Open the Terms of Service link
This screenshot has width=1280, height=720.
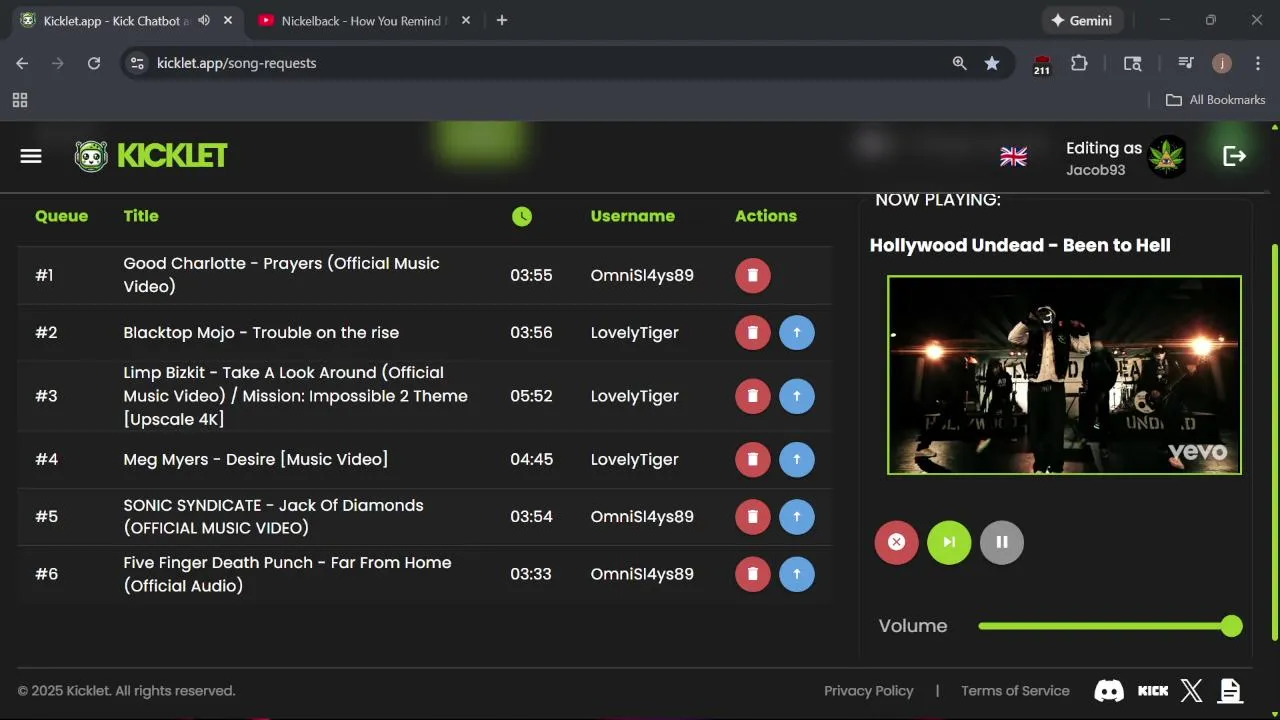(1015, 691)
